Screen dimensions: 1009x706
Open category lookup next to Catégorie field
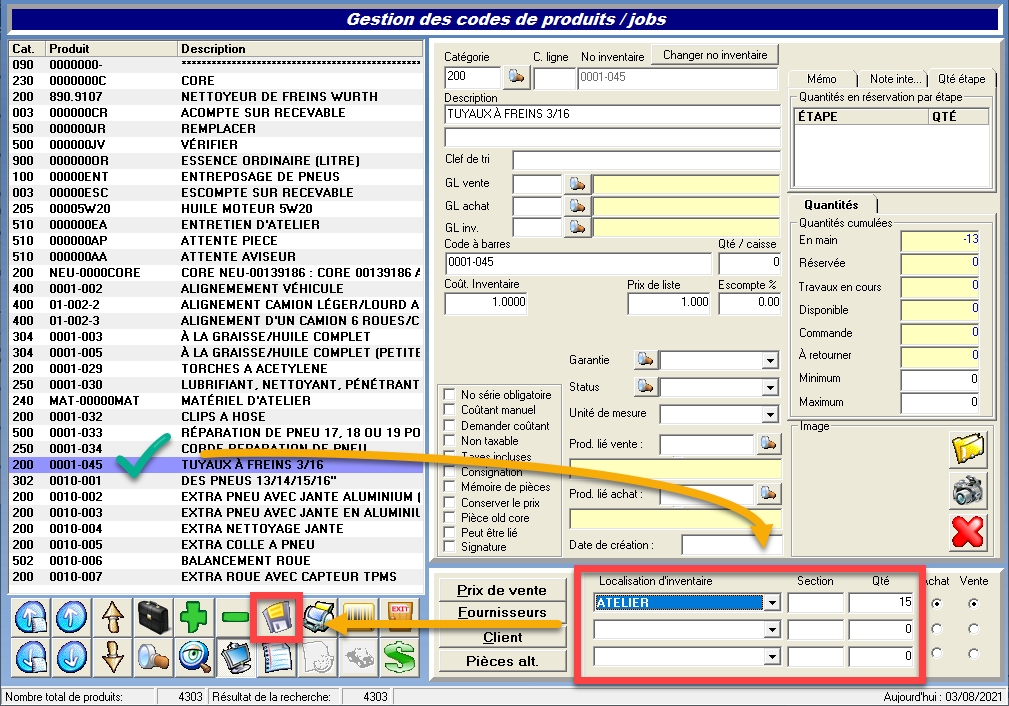click(516, 77)
